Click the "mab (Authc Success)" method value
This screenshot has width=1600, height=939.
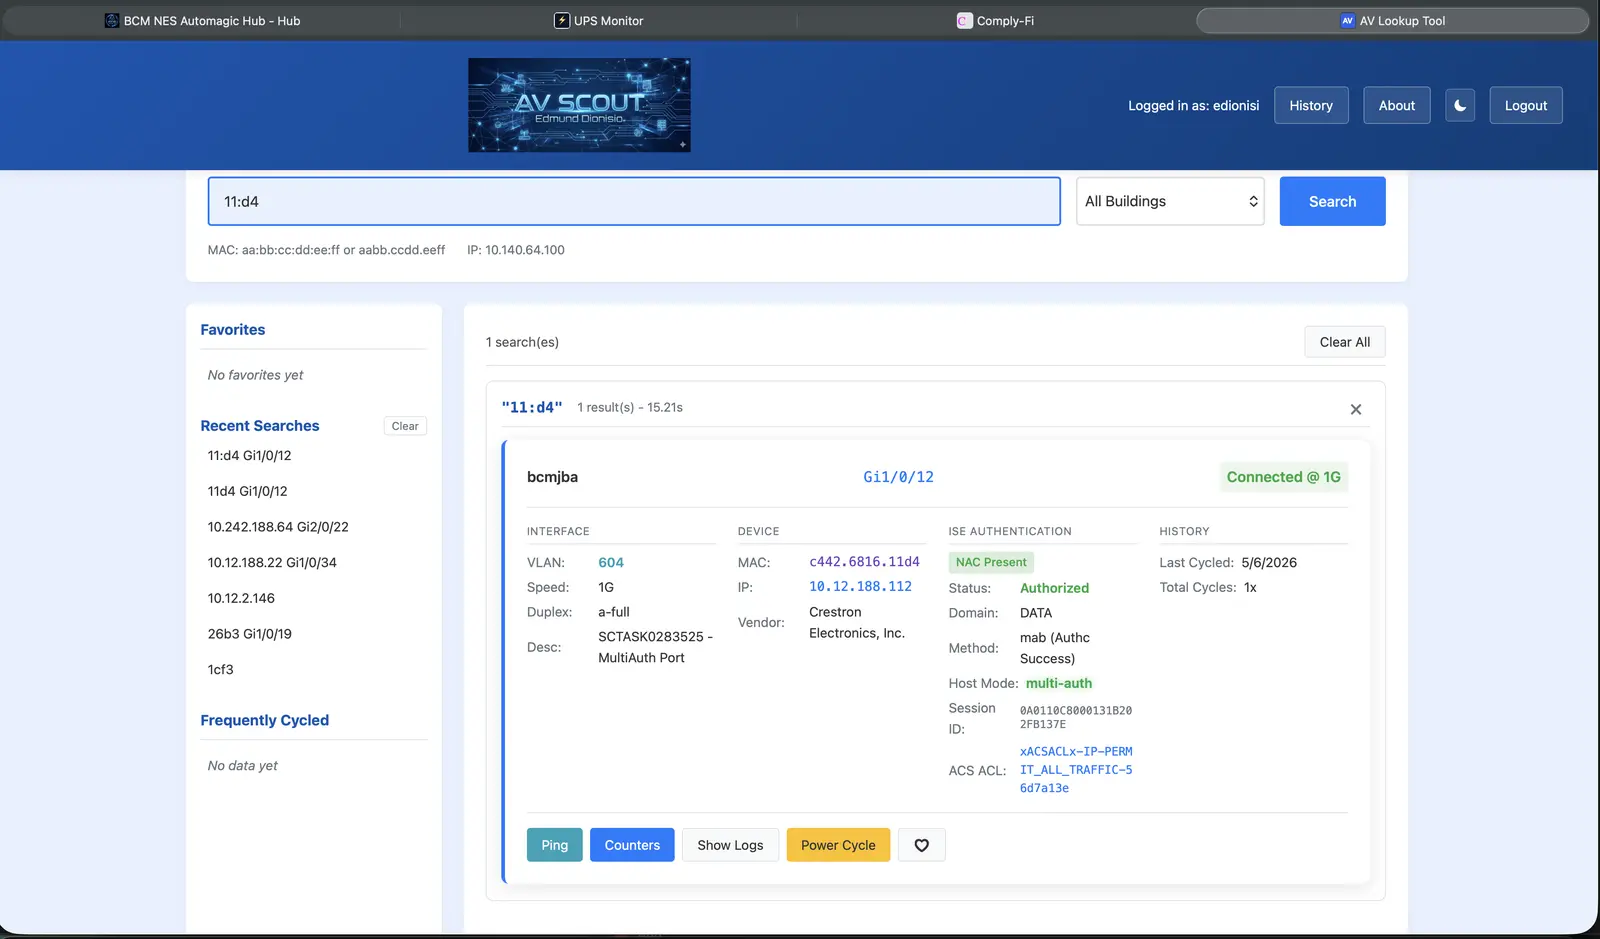[x=1055, y=648]
